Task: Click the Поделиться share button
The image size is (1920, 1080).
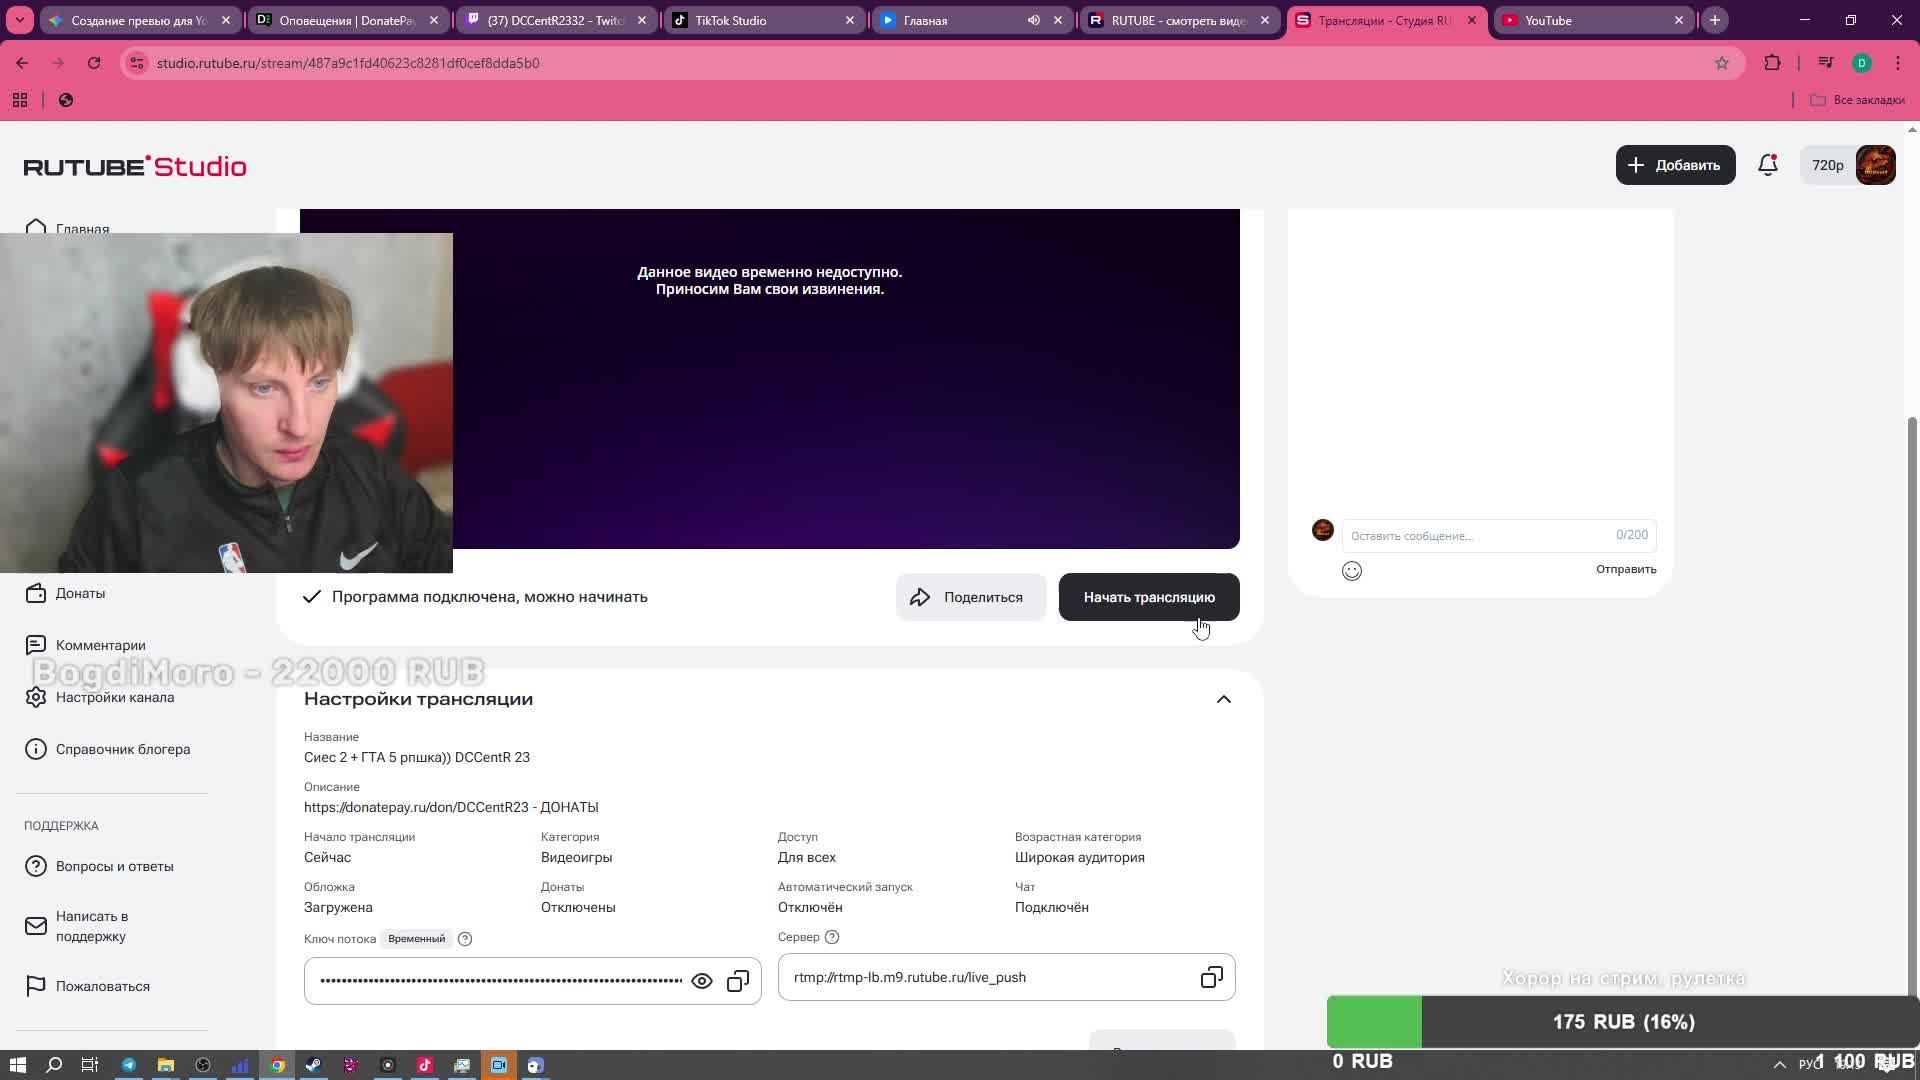Action: click(969, 597)
